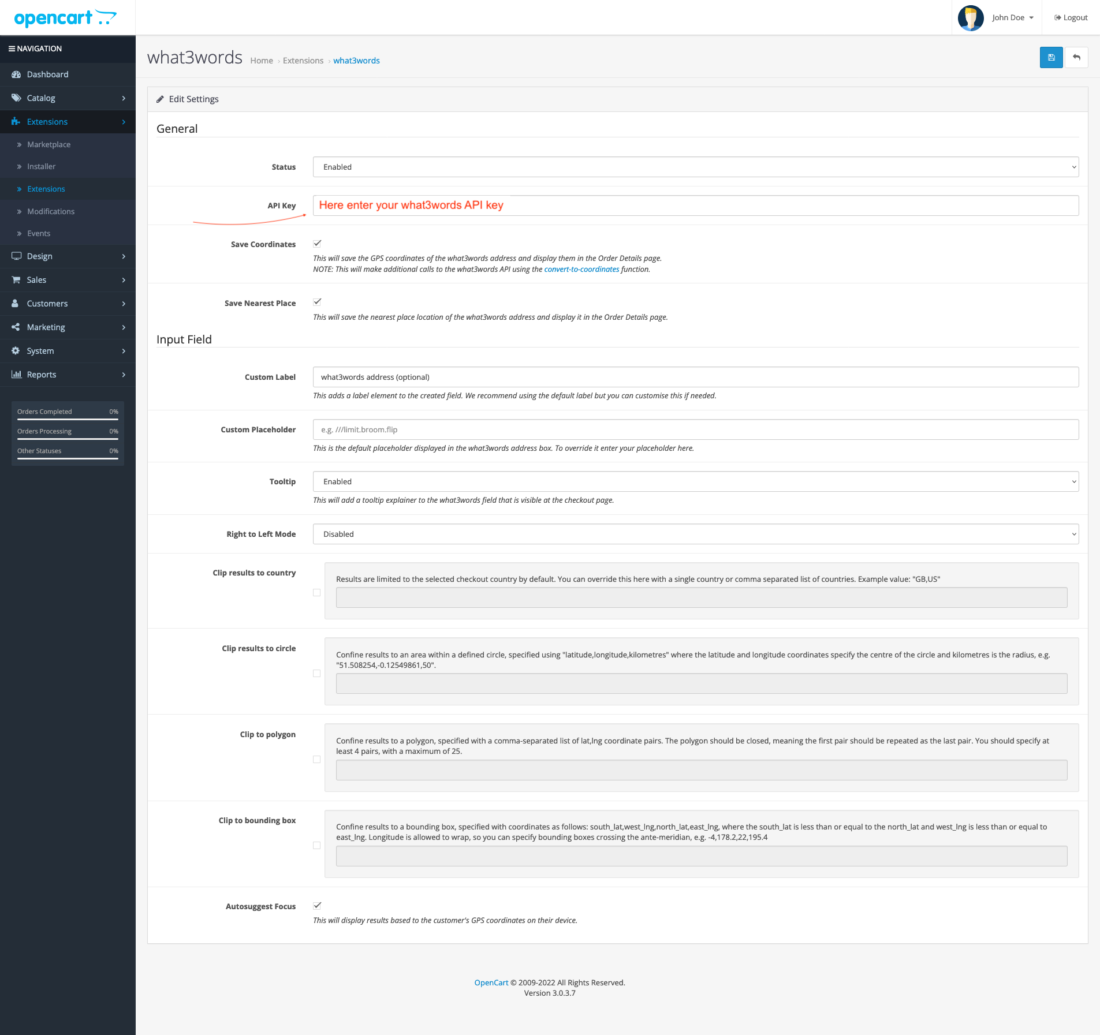
Task: Open the Right to Left Mode dropdown
Action: [x=695, y=534]
